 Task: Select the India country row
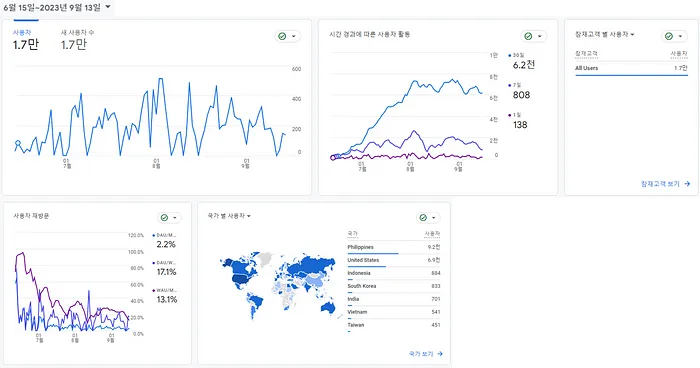coord(394,299)
